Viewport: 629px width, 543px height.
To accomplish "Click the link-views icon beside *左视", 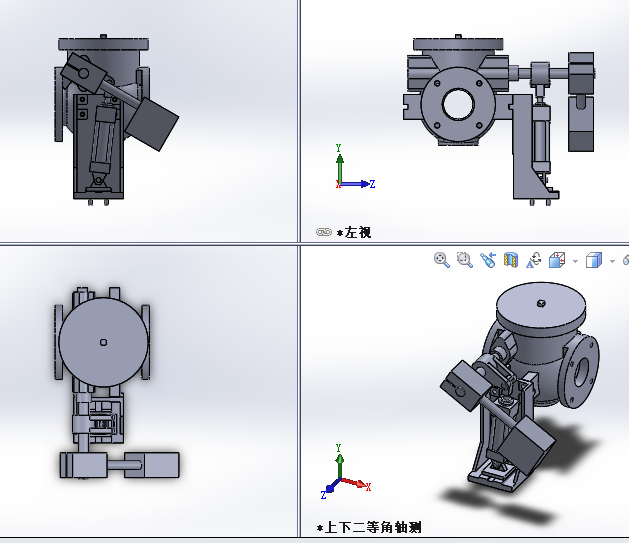I will [324, 232].
